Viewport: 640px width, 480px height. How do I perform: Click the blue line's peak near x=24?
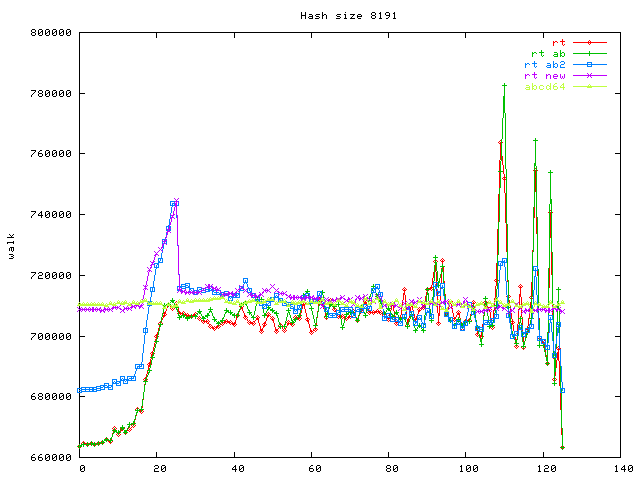pyautogui.click(x=174, y=203)
